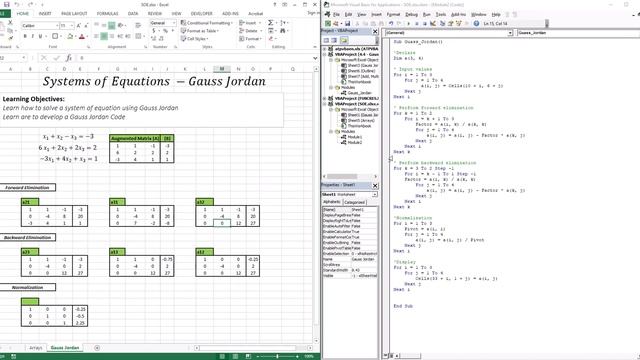Open the Calibri font name dropdown

(57, 26)
